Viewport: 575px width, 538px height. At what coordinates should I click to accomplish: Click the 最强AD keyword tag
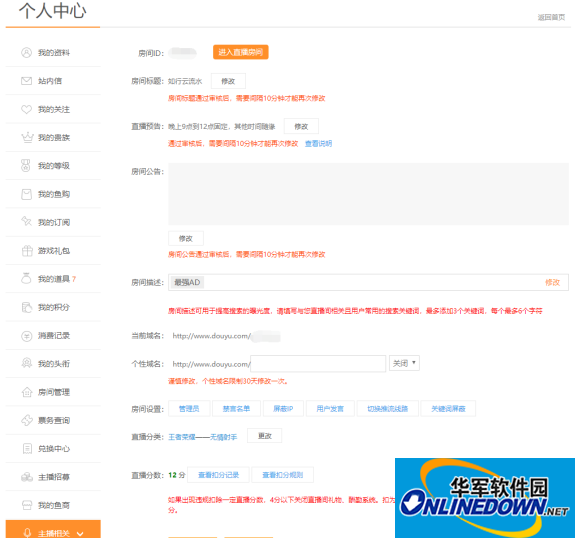click(x=187, y=282)
